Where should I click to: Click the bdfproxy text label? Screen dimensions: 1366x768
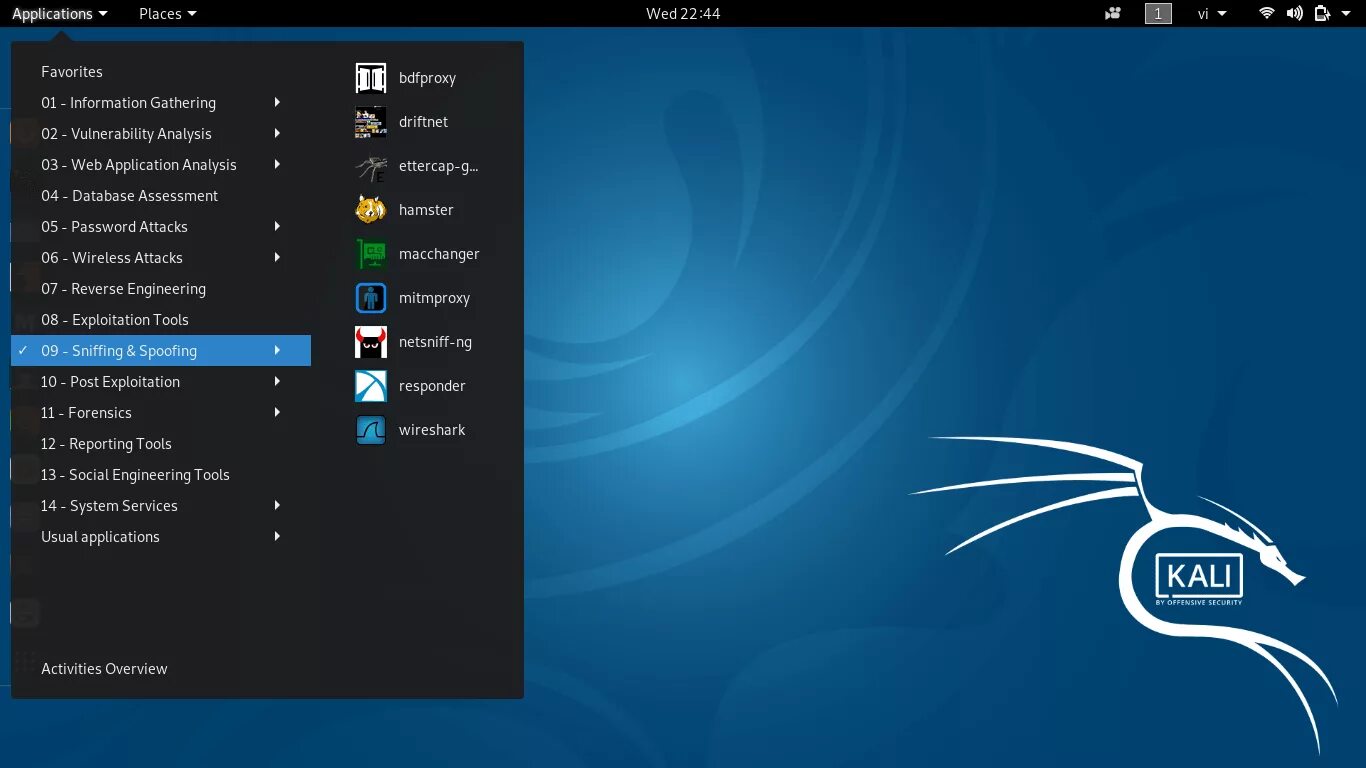[427, 78]
